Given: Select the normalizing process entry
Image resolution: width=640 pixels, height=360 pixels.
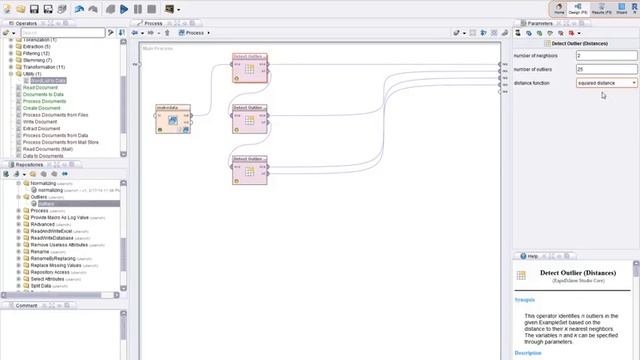Looking at the screenshot, I should (x=50, y=190).
